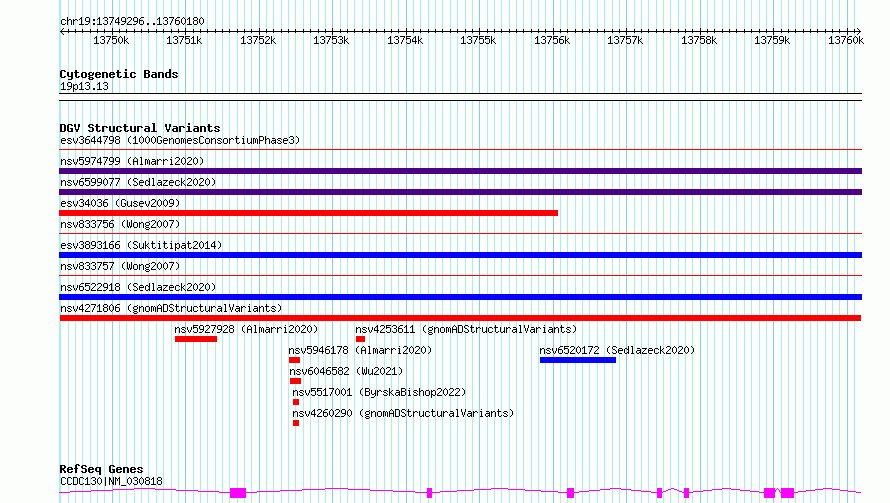This screenshot has width=890, height=503.
Task: Click the 13756k ruler tick label
Action: pyautogui.click(x=552, y=40)
